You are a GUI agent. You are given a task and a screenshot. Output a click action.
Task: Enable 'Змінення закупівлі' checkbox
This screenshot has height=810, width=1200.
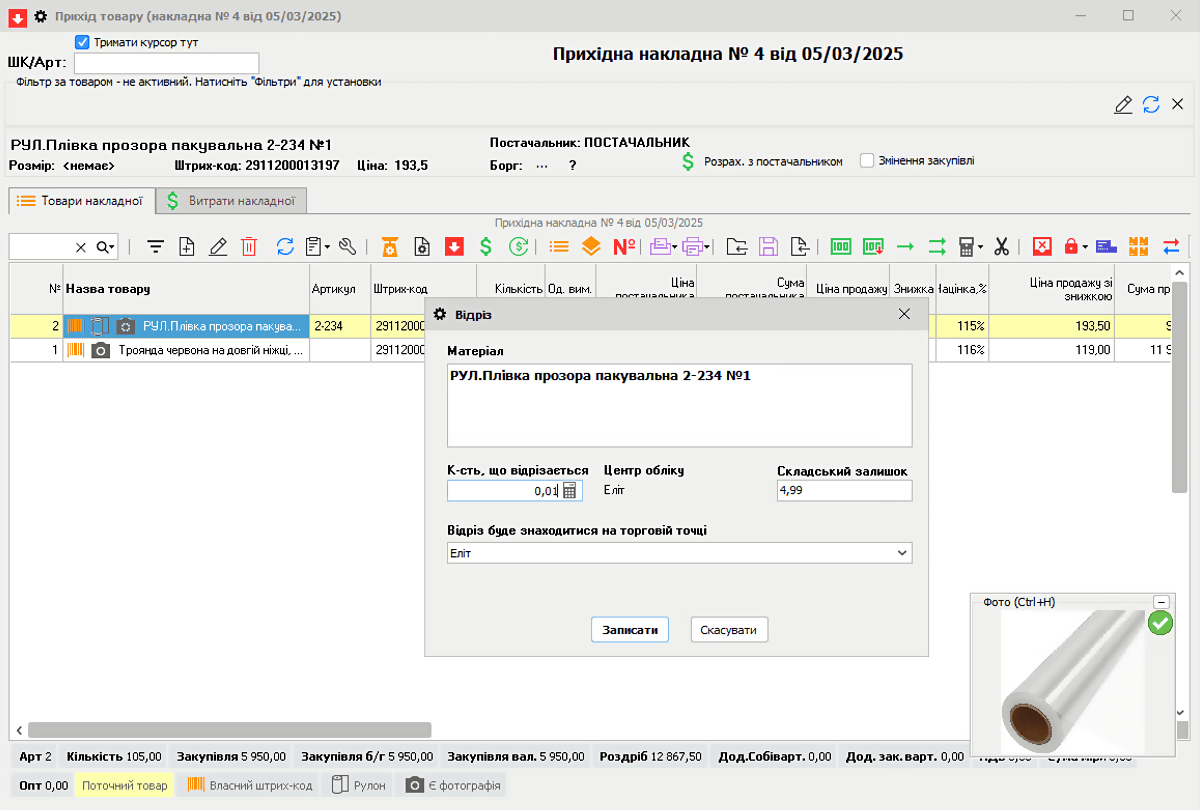867,161
